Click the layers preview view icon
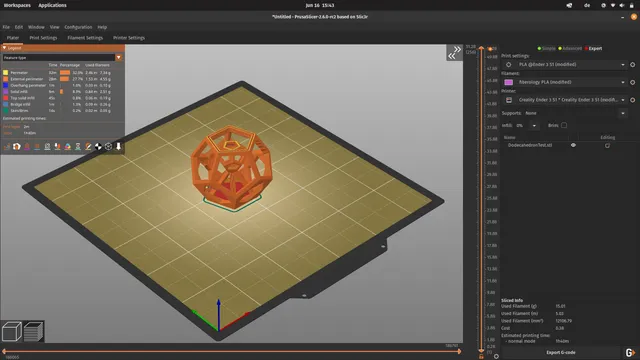 click(x=33, y=331)
